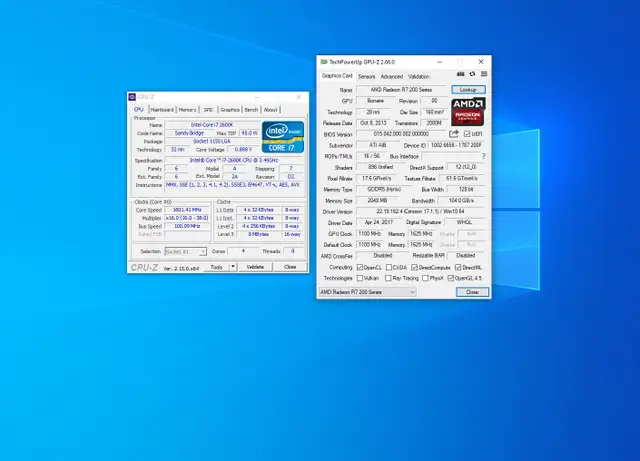Select the Graphics Card tab in GPU-Z

[337, 76]
